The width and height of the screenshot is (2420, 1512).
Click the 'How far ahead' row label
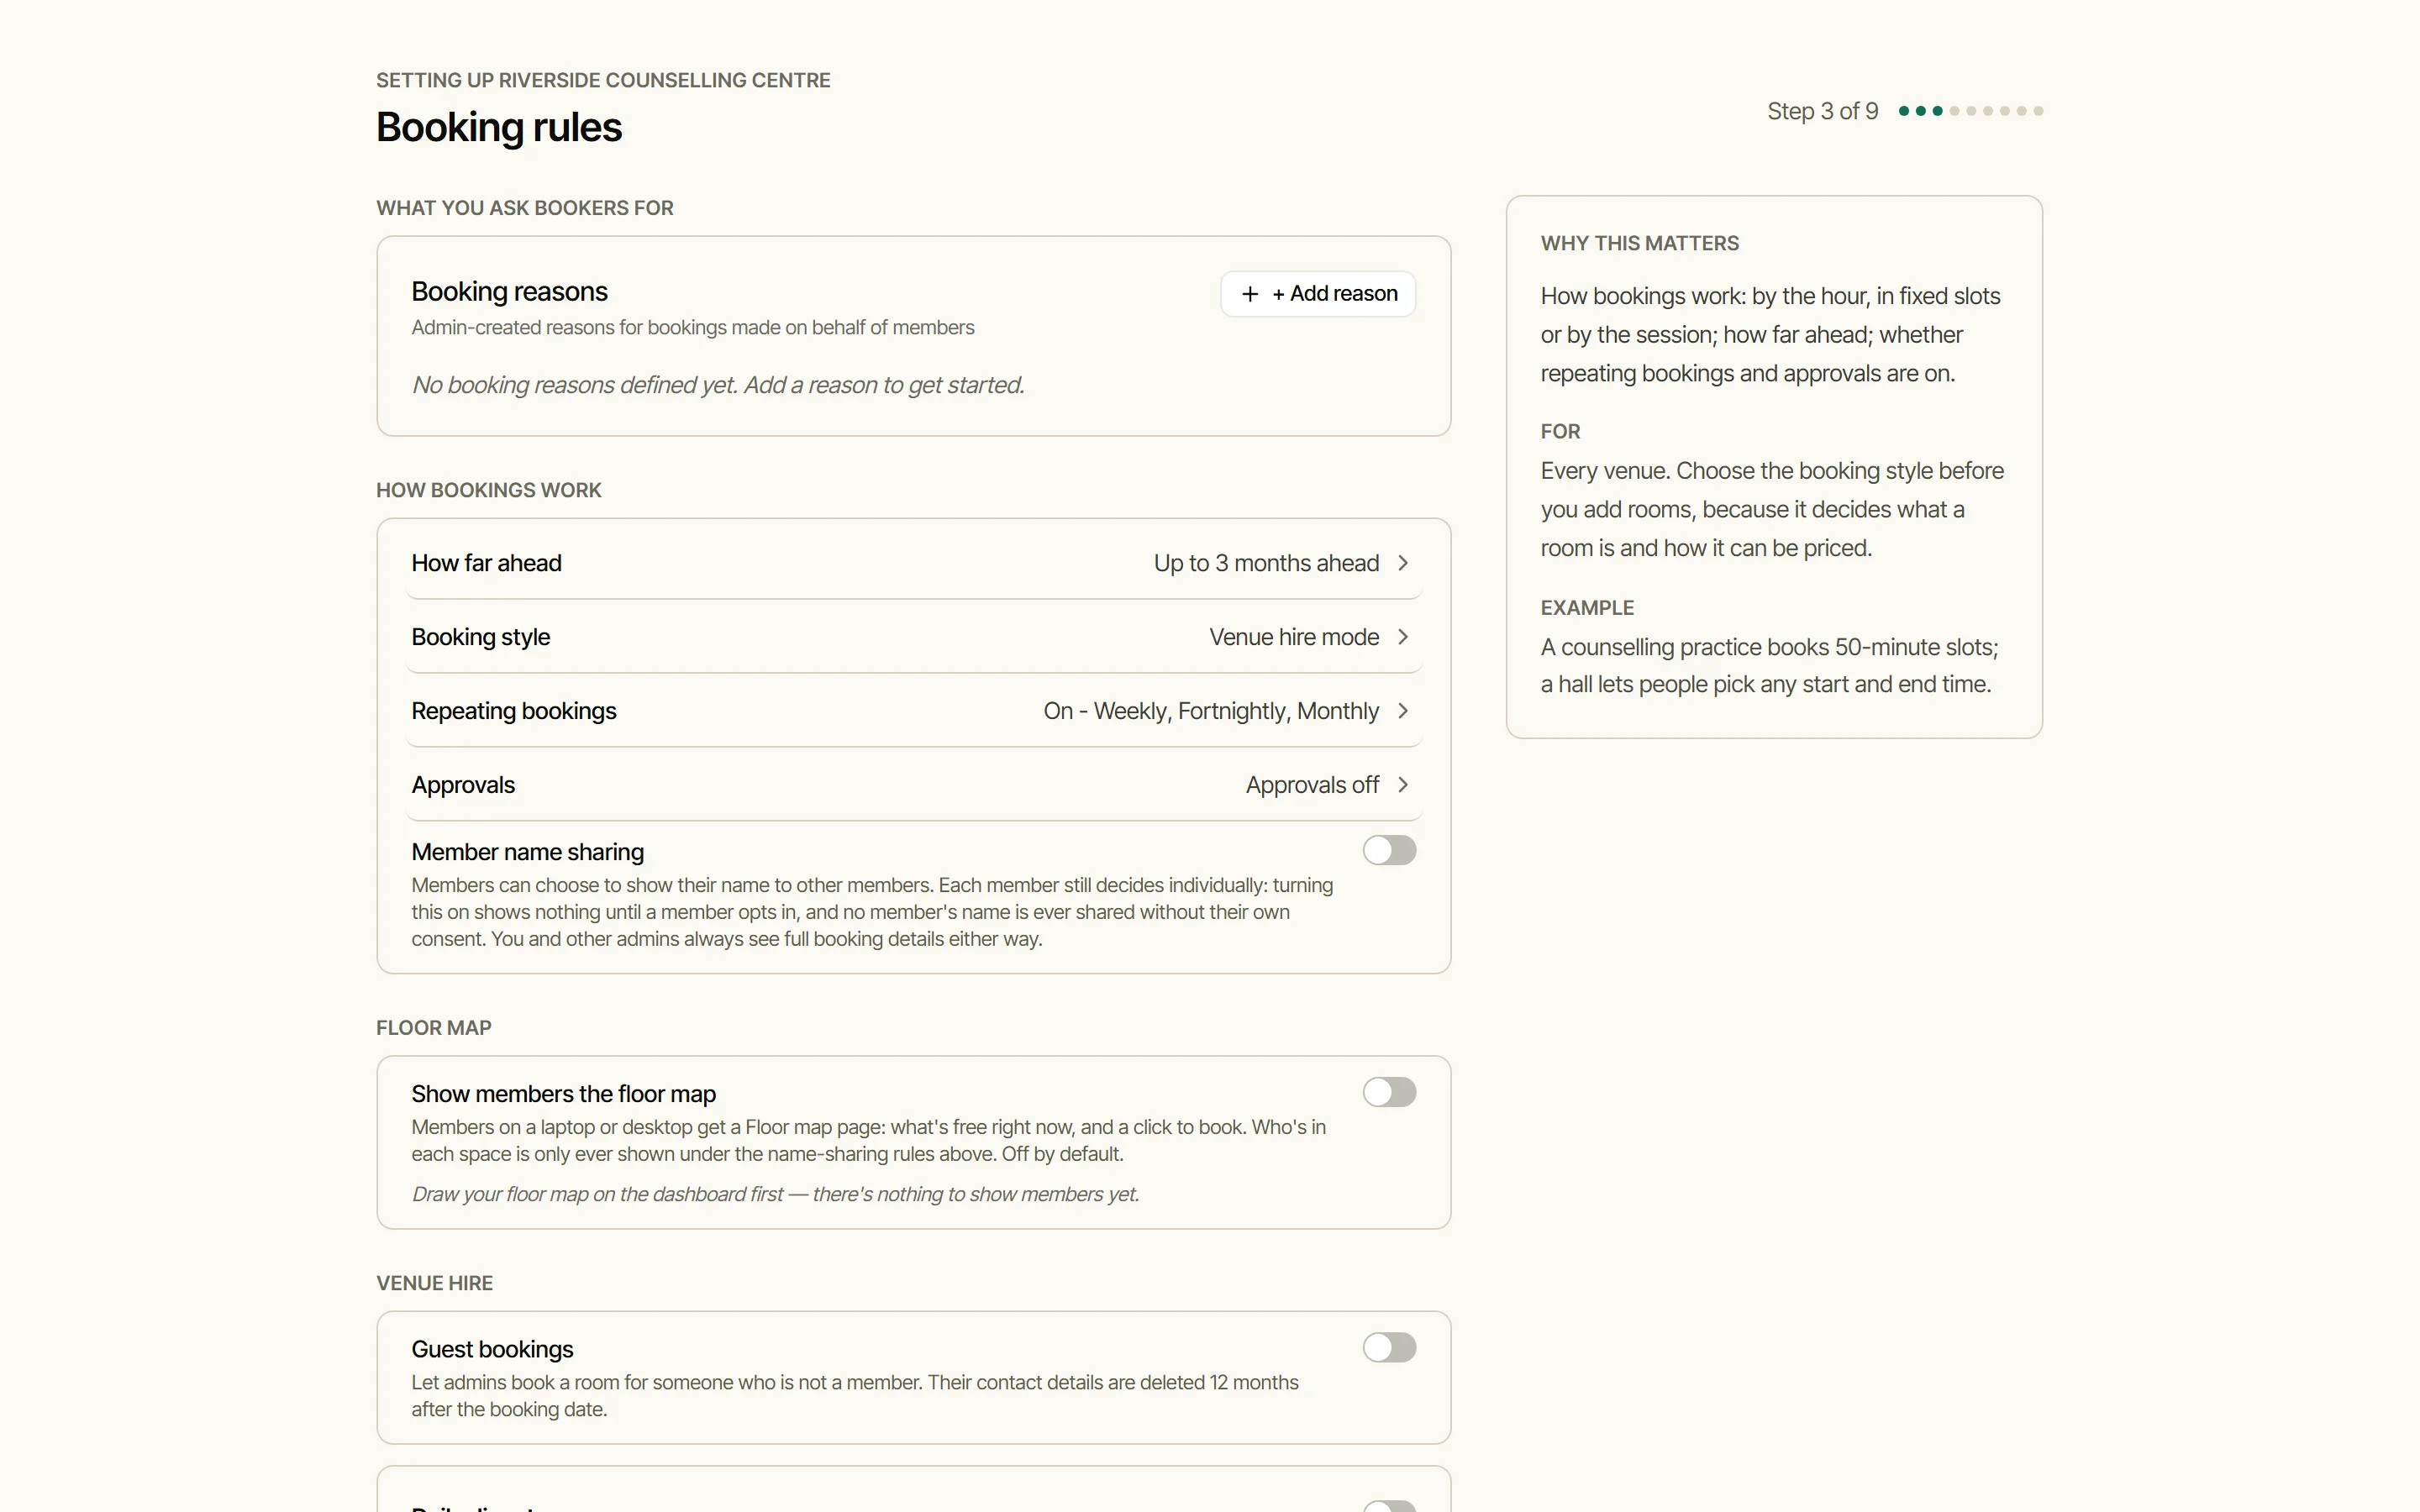point(486,563)
